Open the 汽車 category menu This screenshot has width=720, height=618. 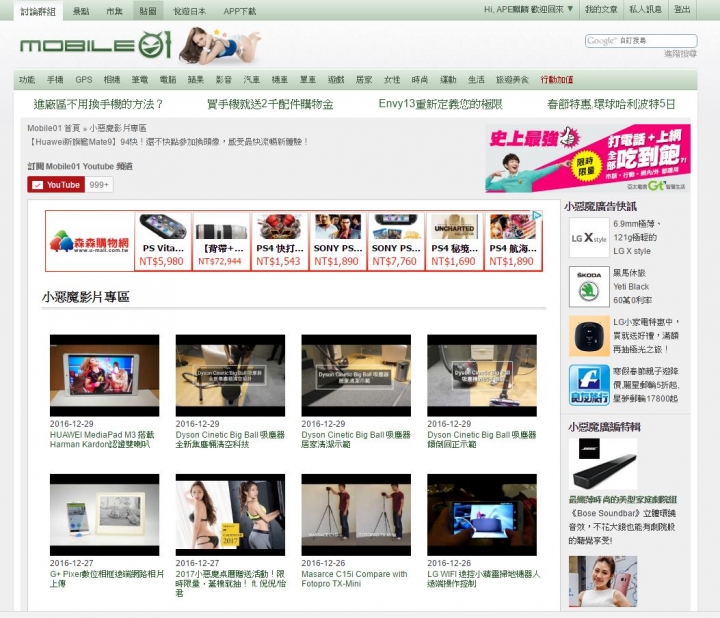(x=252, y=80)
